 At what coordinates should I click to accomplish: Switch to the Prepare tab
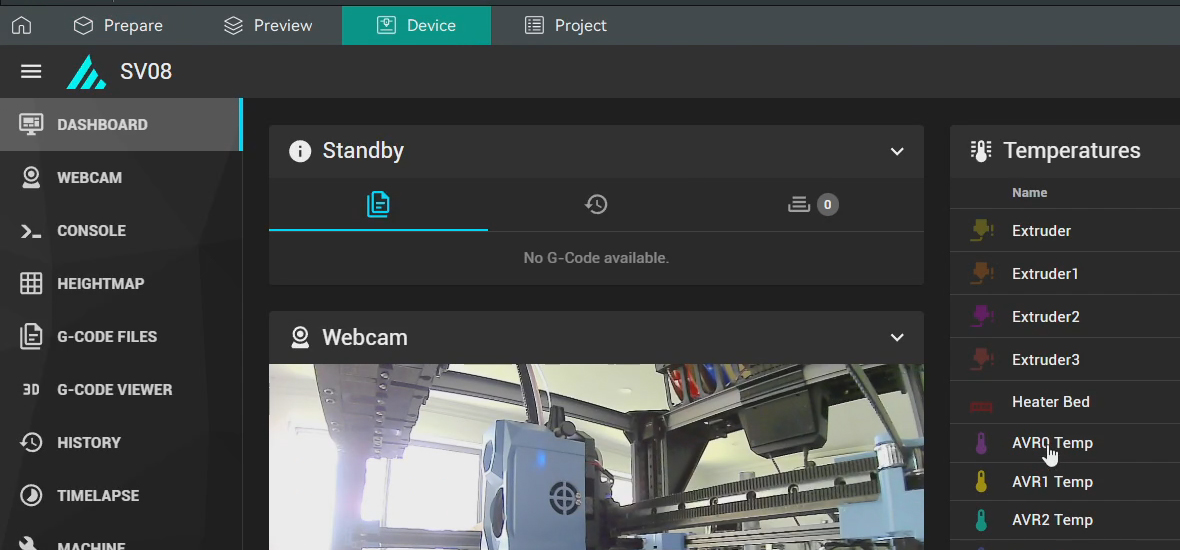pyautogui.click(x=118, y=26)
